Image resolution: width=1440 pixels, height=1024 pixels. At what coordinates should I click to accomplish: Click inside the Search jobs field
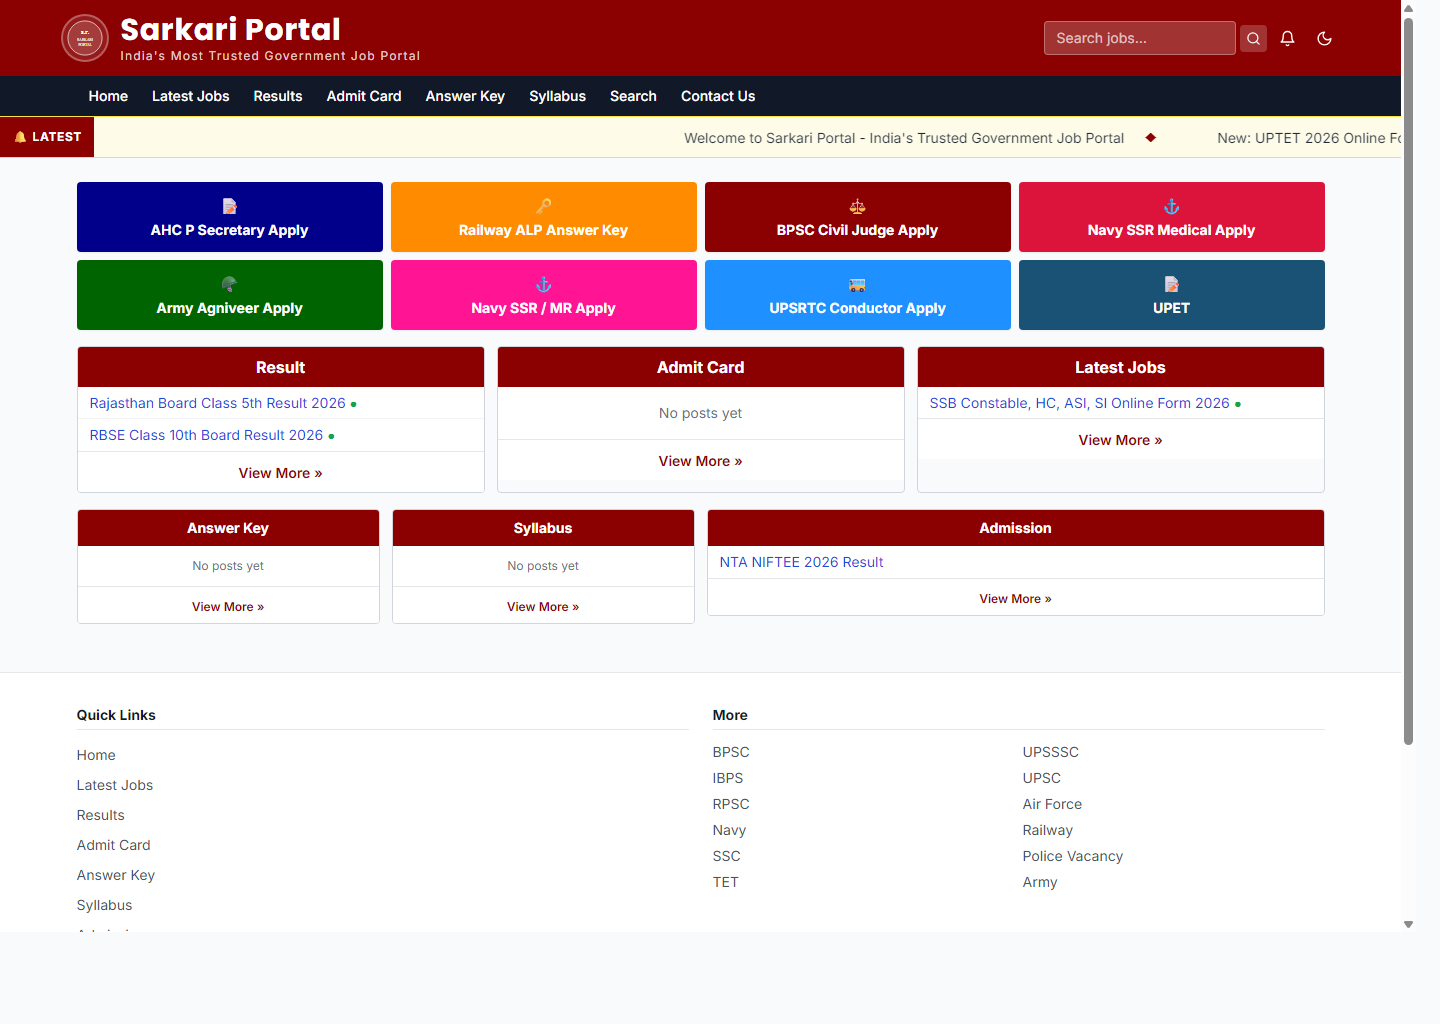(x=1139, y=38)
